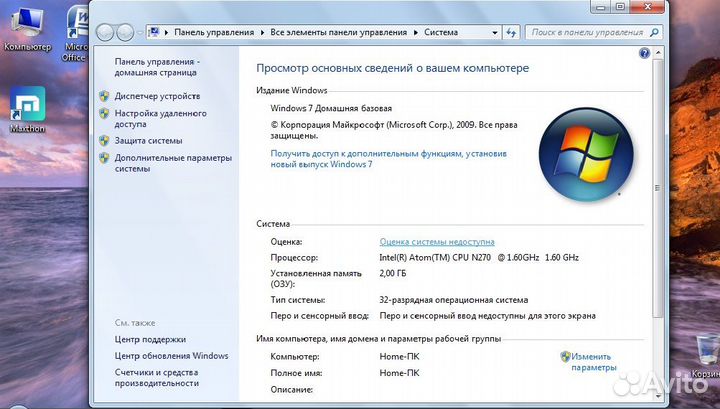Click the refresh button beside address bar
Image resolution: width=720 pixels, height=409 pixels.
(511, 33)
